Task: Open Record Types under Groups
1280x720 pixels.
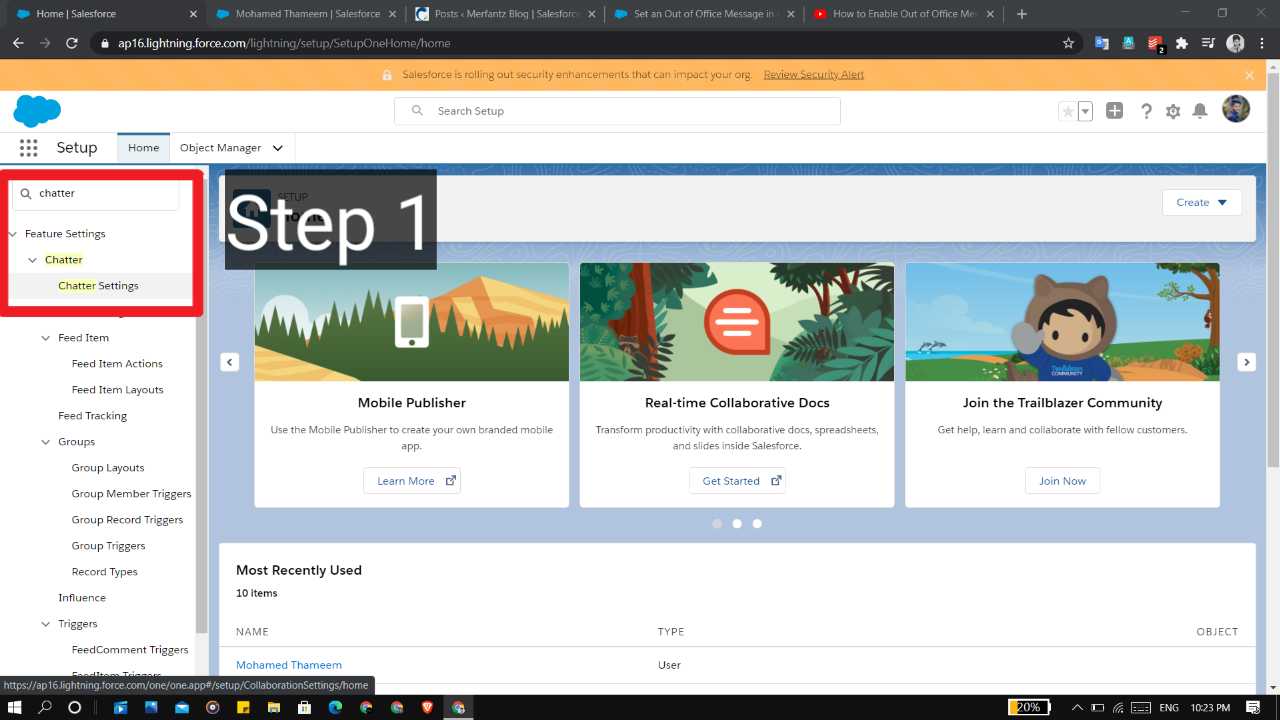Action: (x=104, y=572)
